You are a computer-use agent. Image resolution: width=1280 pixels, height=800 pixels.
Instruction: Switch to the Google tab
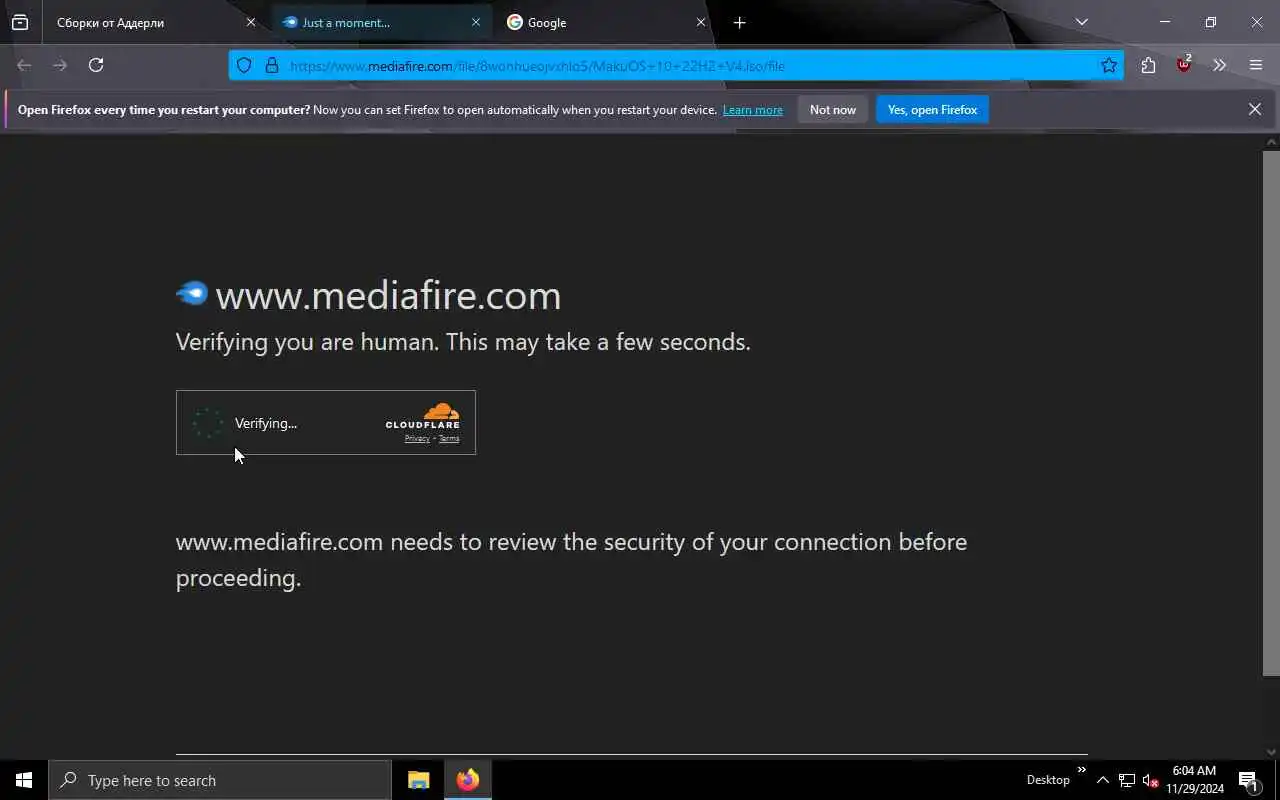tap(607, 22)
